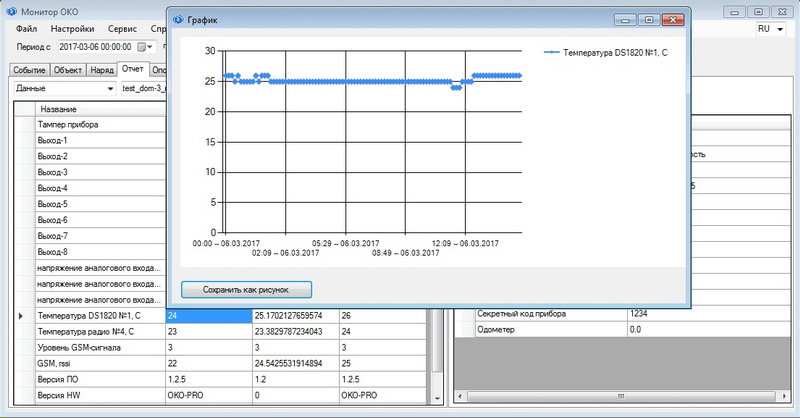Viewport: 800px width, 418px height.
Task: Click the Название column header
Action: (x=100, y=109)
